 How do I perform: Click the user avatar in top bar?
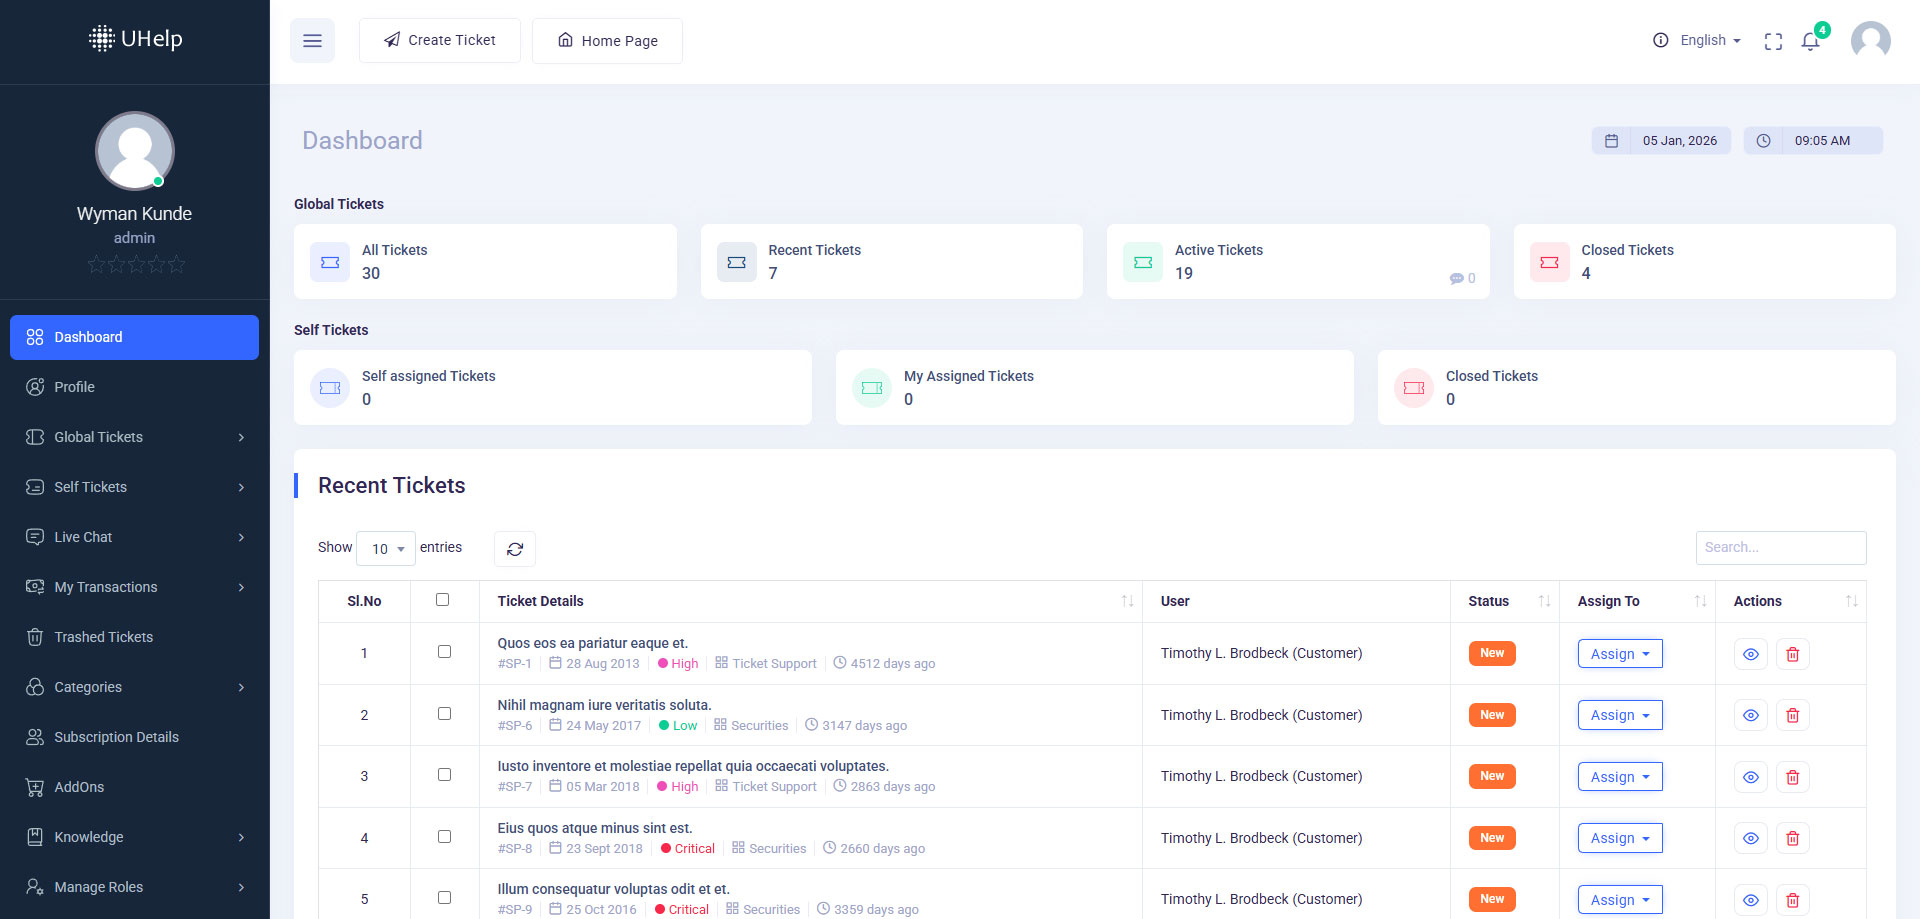click(1870, 41)
